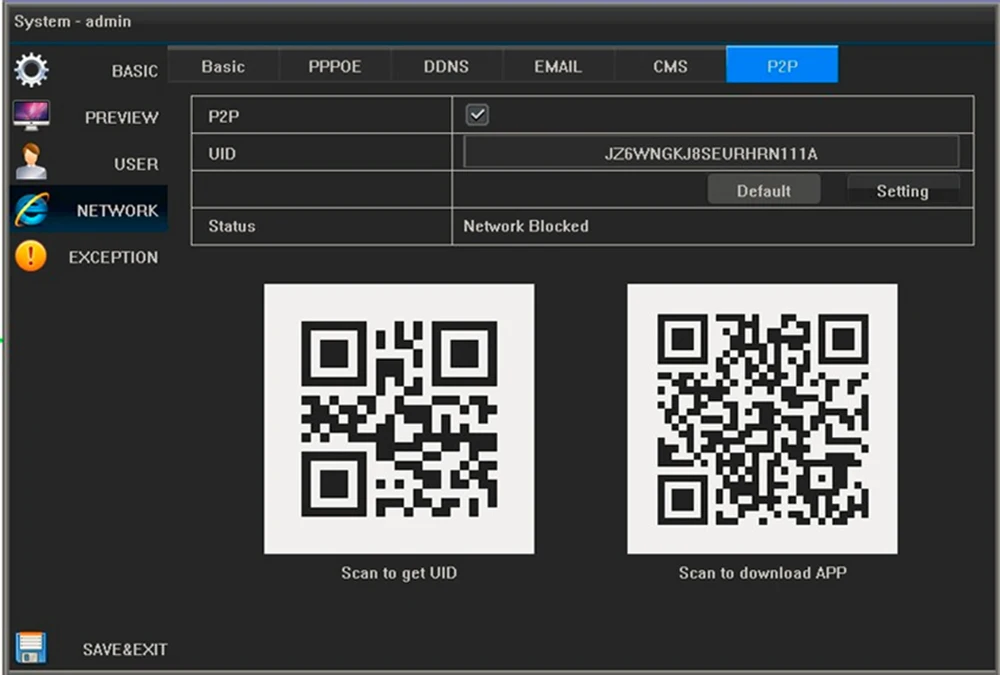Select the NETWORK section label

117,211
